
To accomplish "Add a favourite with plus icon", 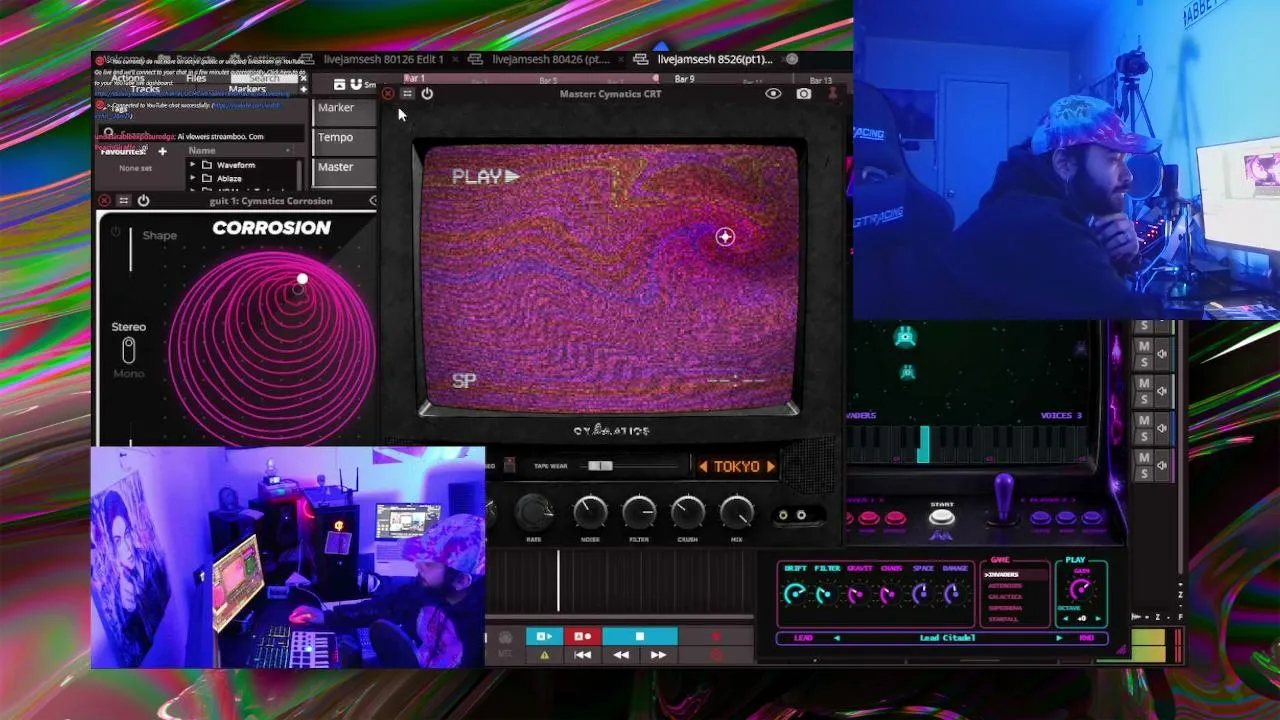I will pos(162,152).
